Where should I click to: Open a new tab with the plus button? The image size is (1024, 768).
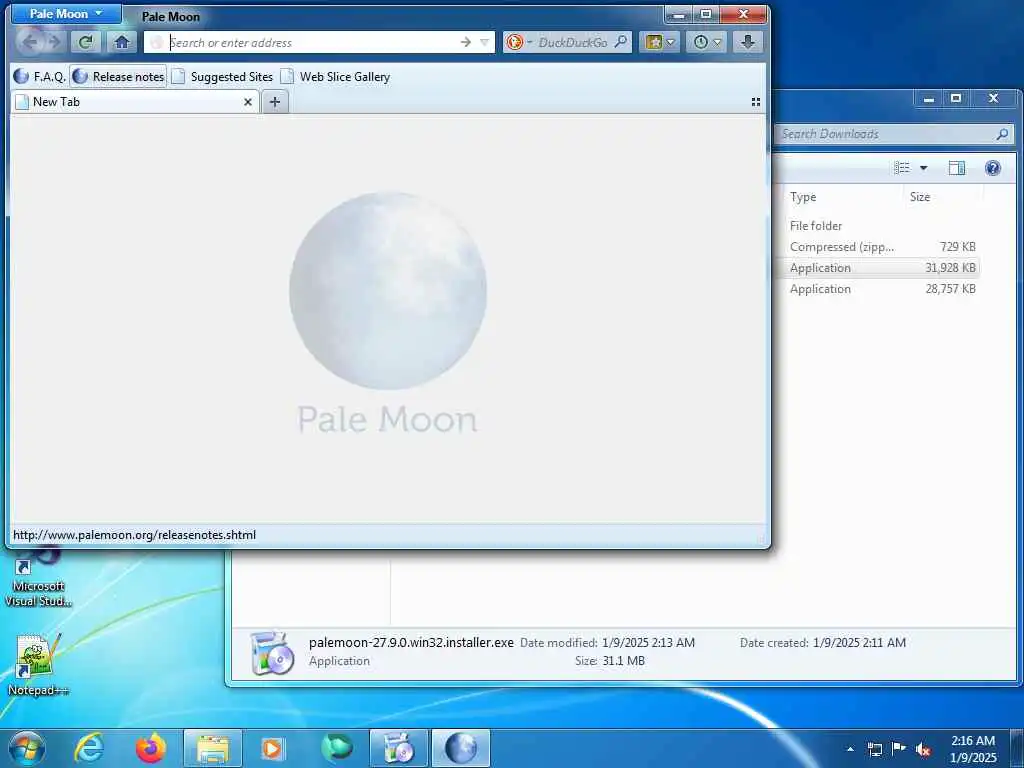[x=275, y=102]
